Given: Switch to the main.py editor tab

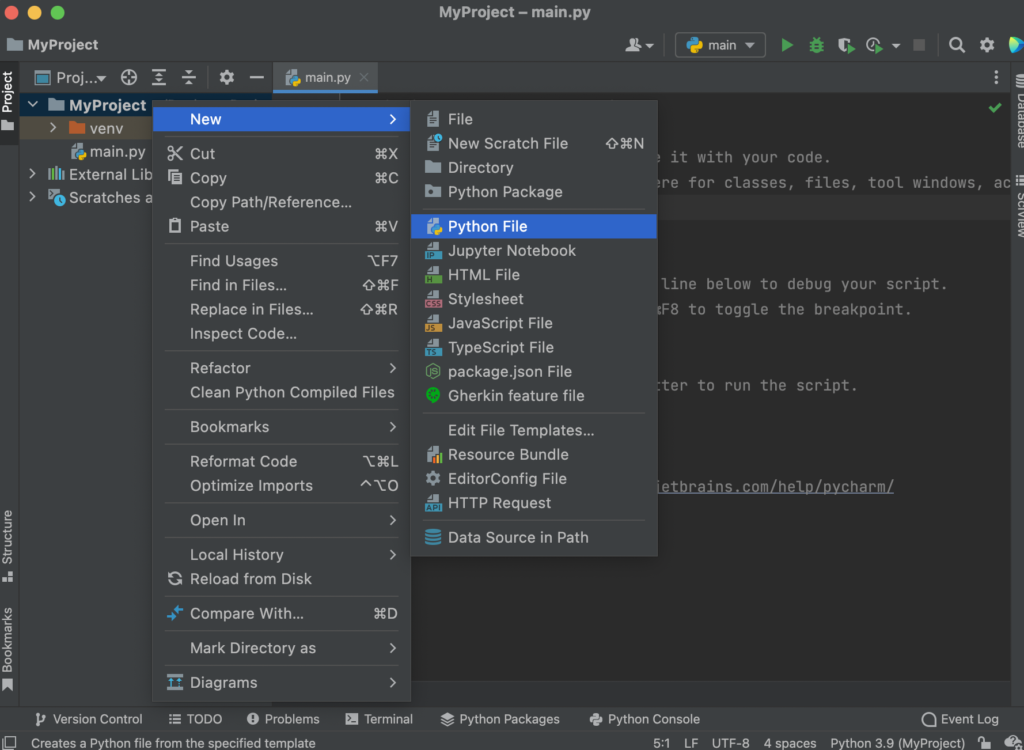Looking at the screenshot, I should (325, 77).
